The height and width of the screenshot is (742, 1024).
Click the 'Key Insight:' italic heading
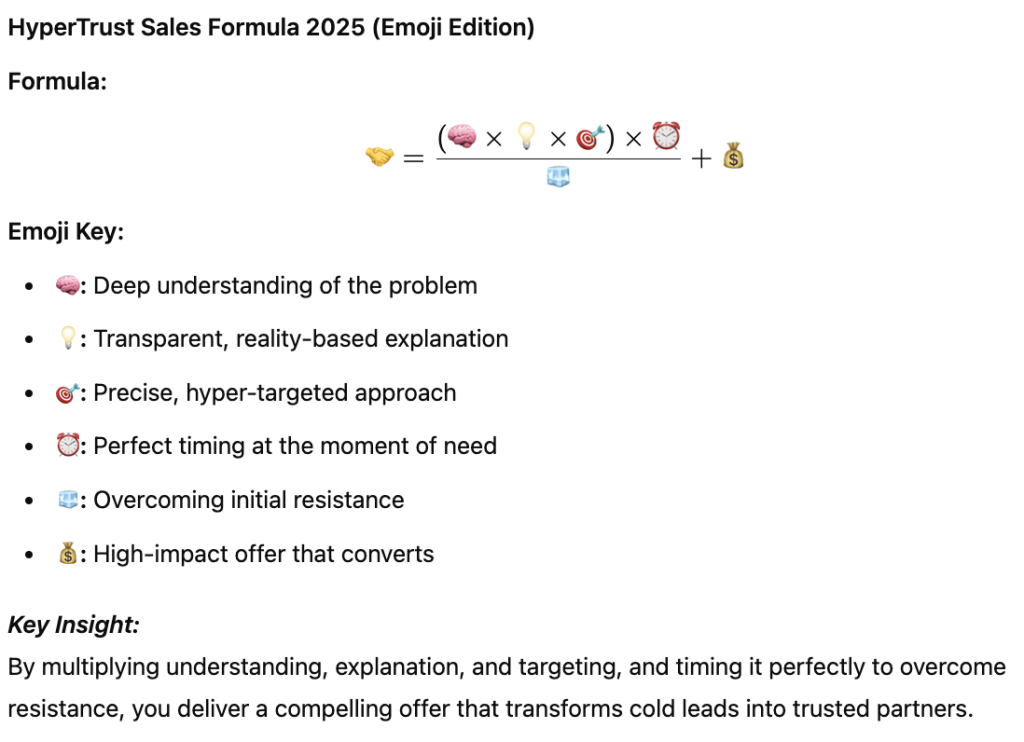click(74, 625)
